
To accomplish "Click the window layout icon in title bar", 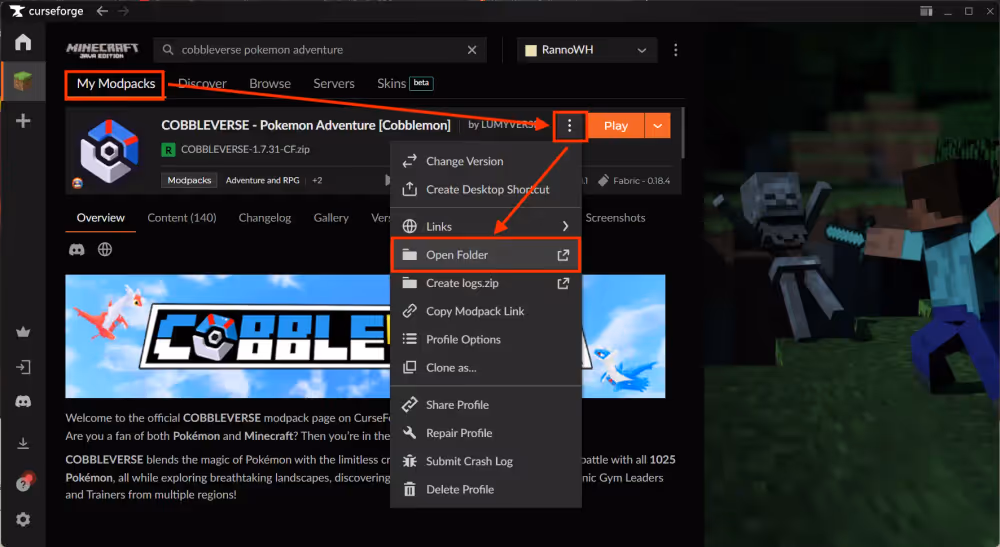I will (x=926, y=11).
